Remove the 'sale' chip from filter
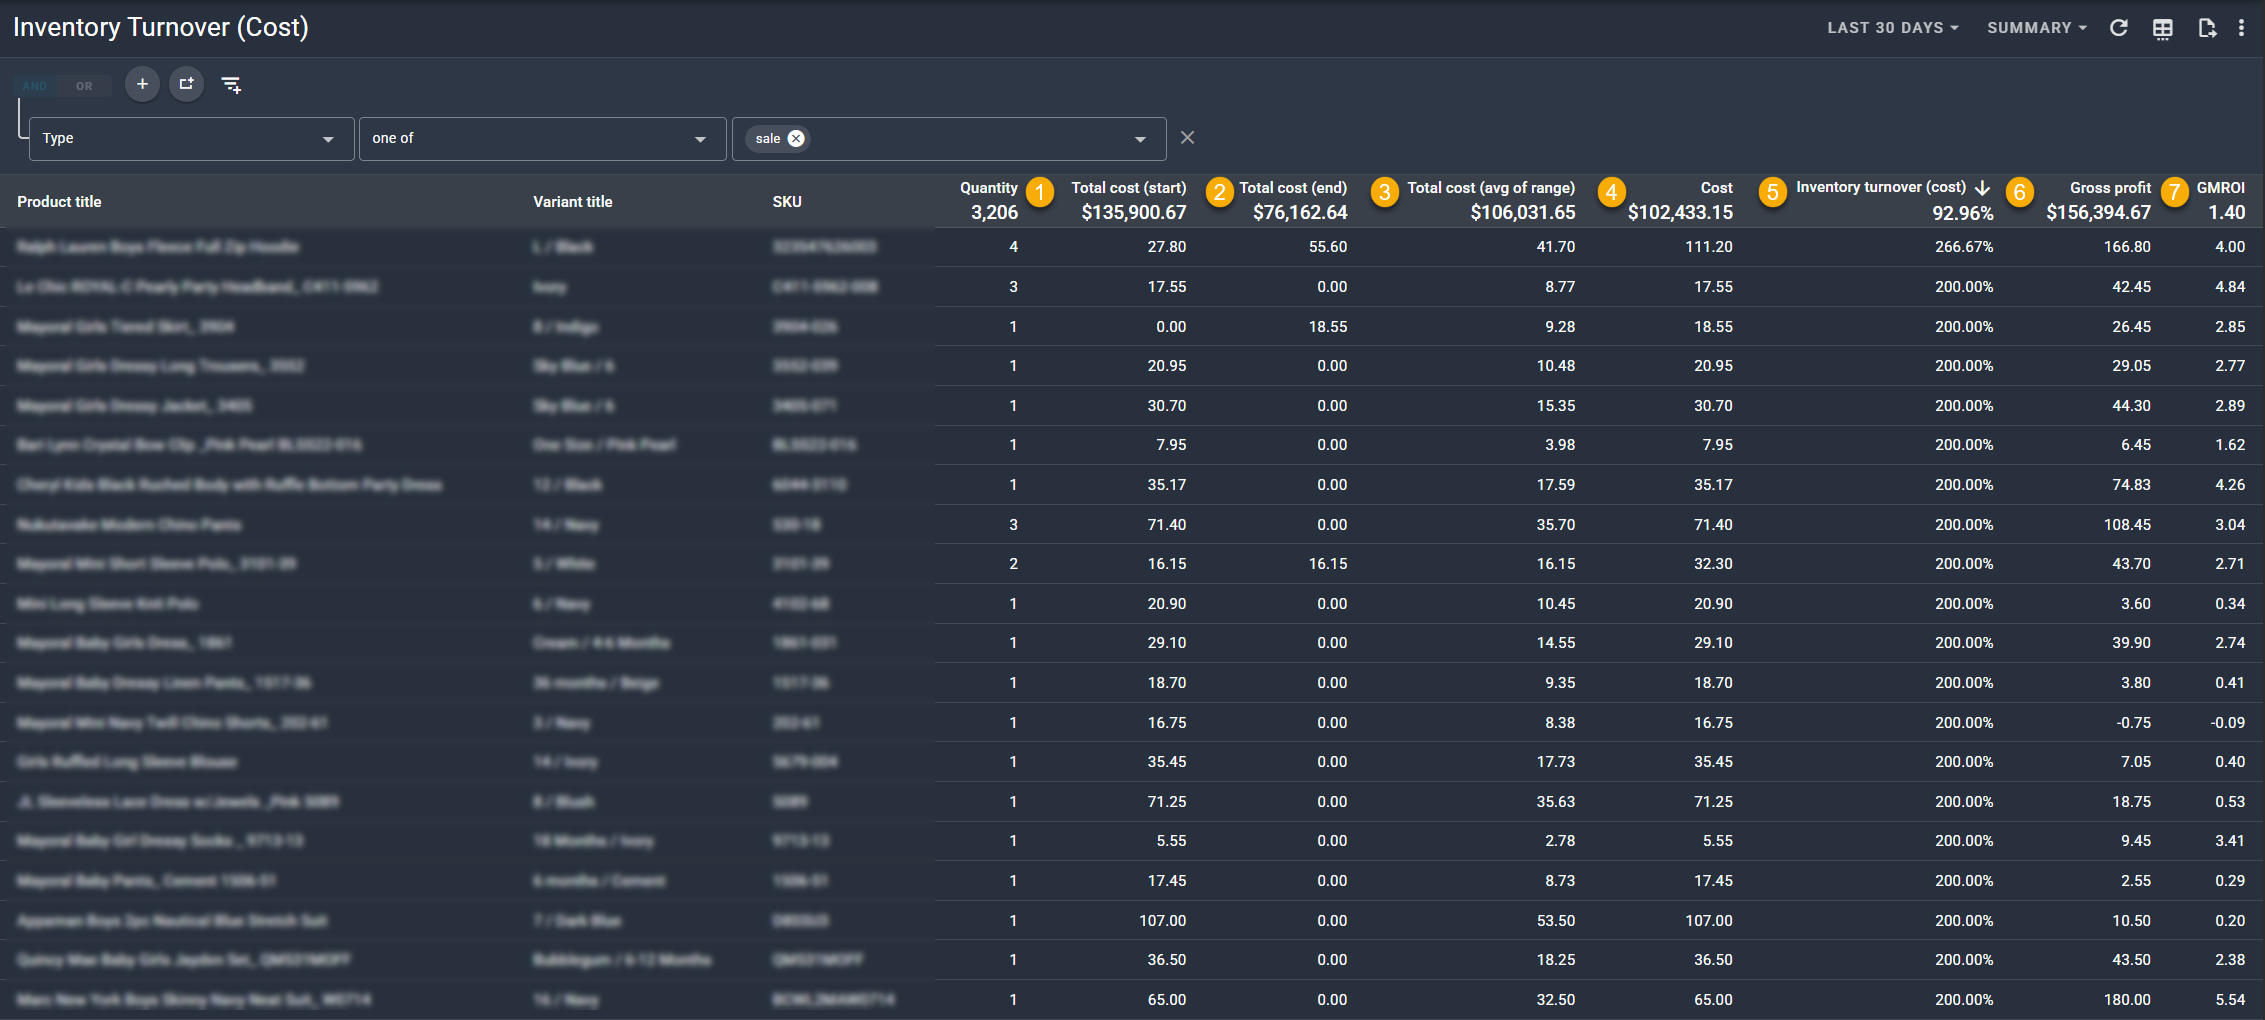Viewport: 2265px width, 1020px height. (x=796, y=139)
